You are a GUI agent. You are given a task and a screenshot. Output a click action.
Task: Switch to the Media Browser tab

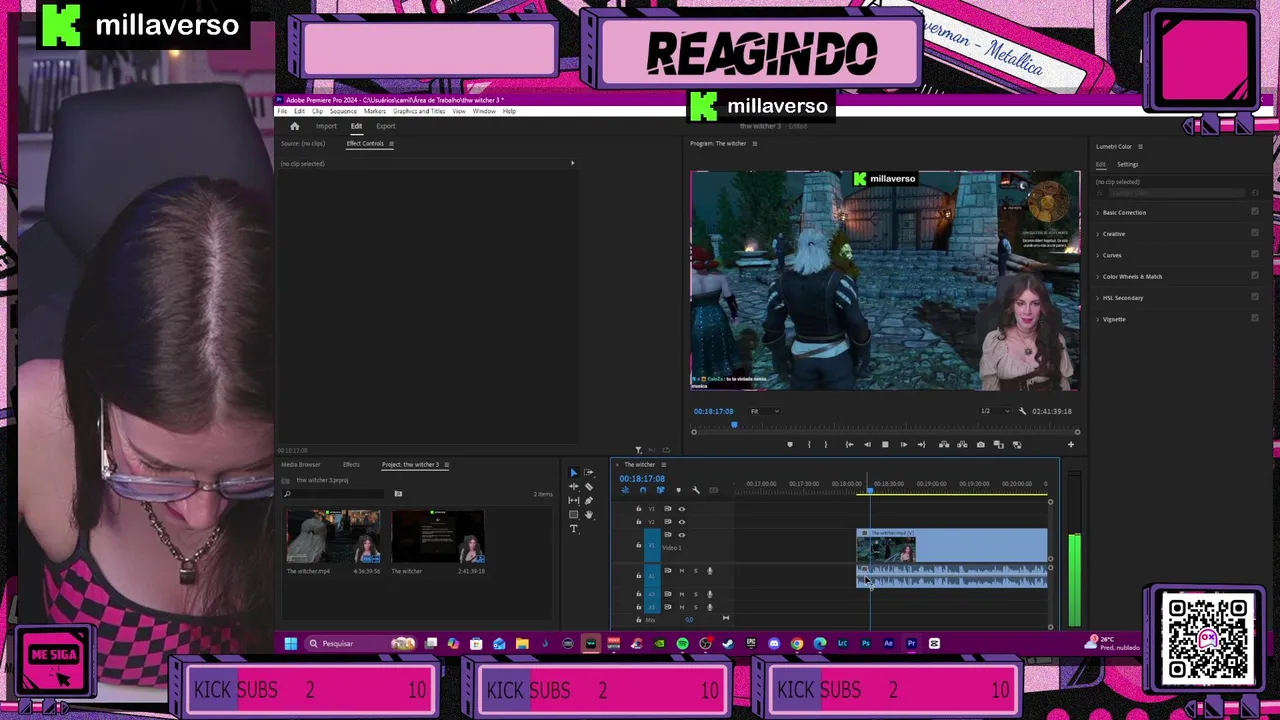coord(301,465)
